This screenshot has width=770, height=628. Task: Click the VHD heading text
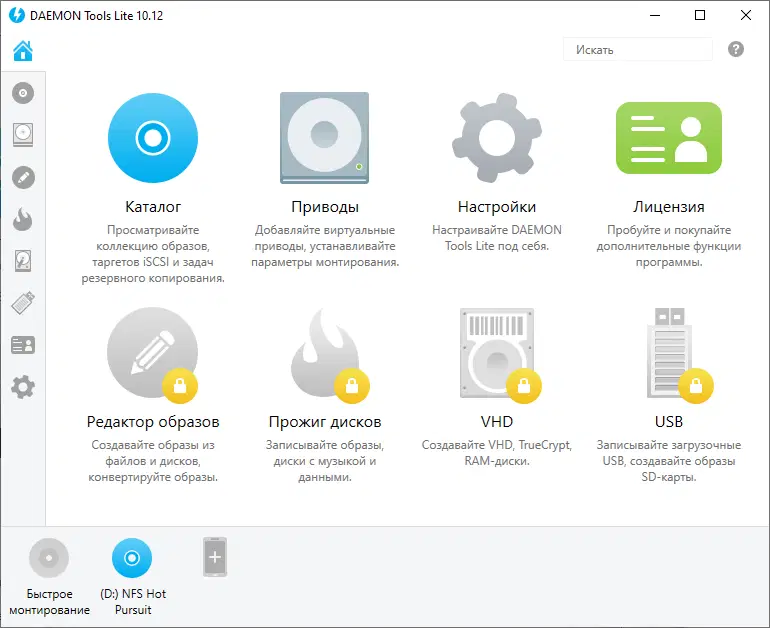(496, 422)
